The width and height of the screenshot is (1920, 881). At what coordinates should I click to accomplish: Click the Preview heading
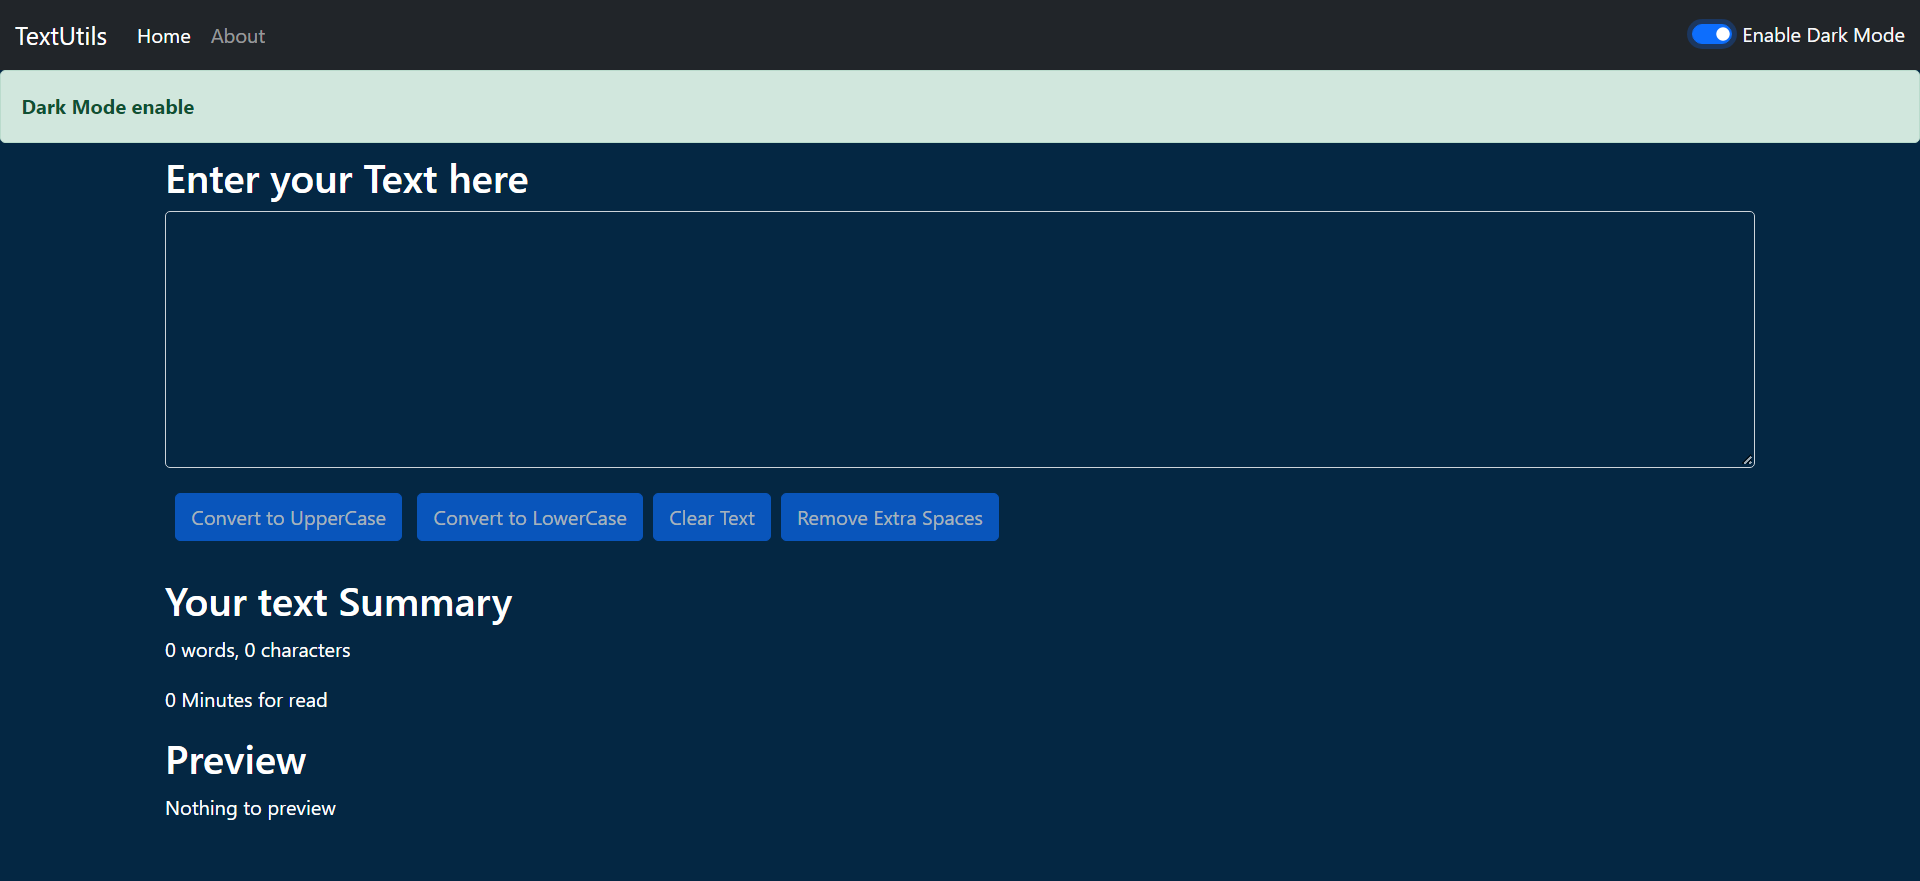click(x=236, y=761)
